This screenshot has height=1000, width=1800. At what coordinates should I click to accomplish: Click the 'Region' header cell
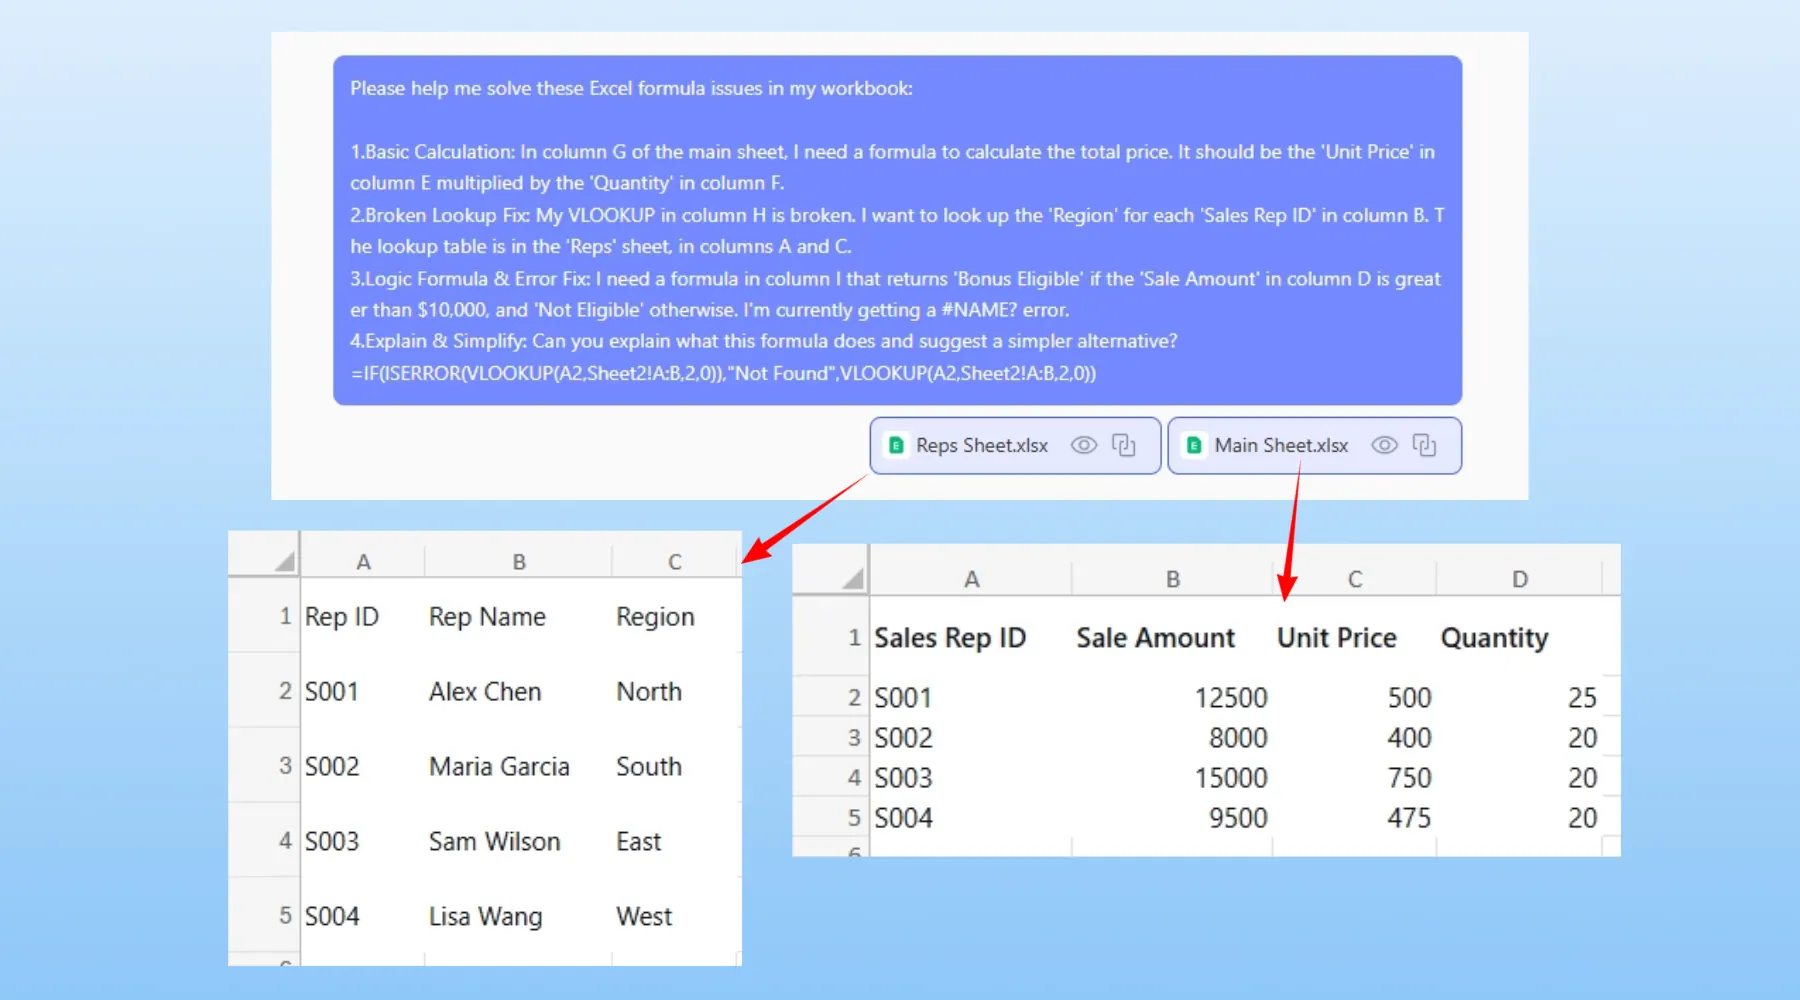655,617
